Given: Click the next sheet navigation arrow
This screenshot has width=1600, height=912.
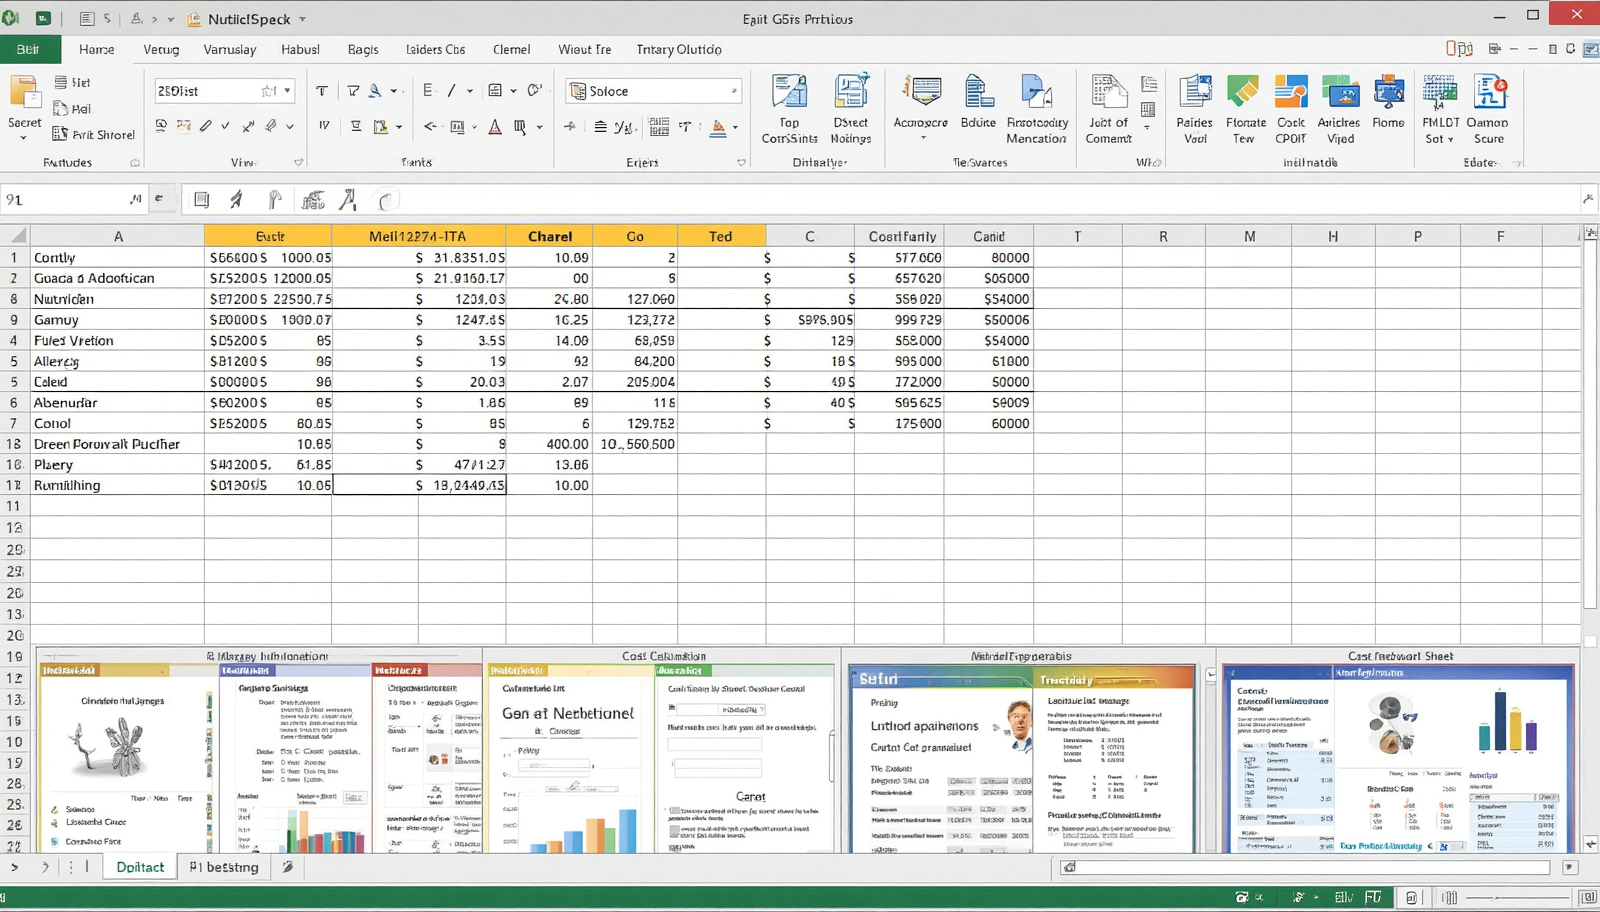Looking at the screenshot, I should tap(45, 867).
